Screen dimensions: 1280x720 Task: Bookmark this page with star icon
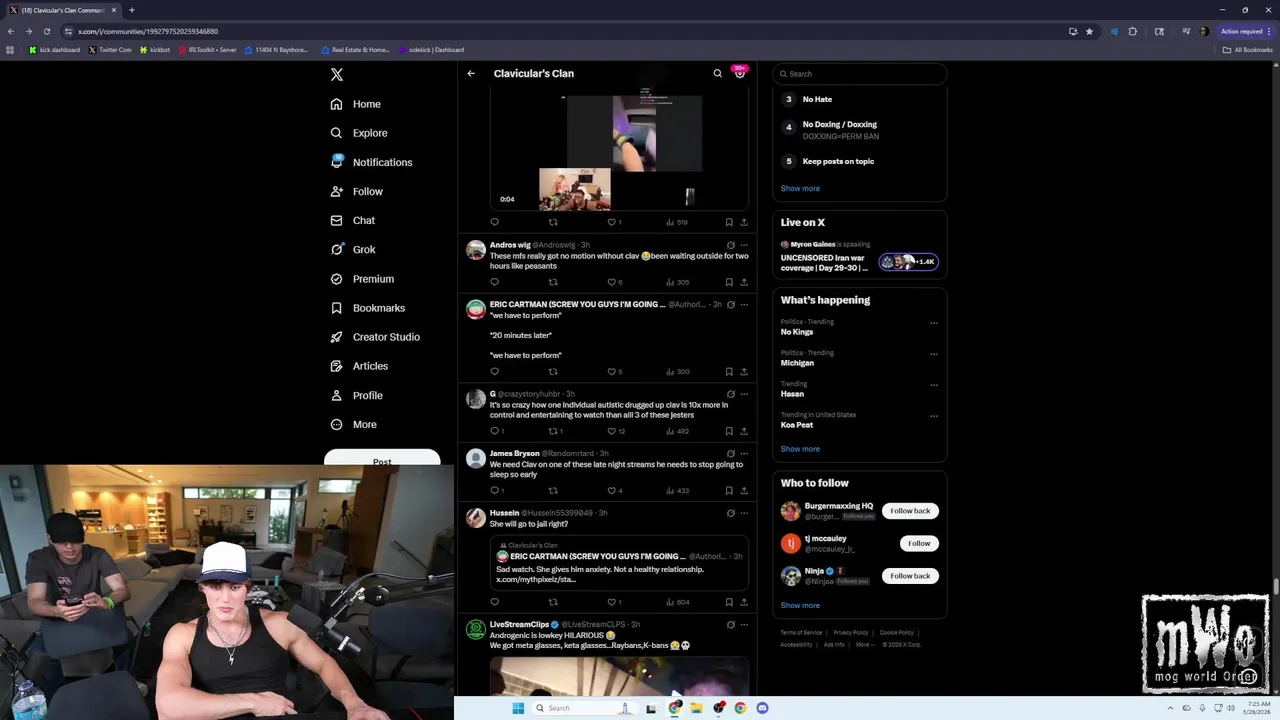(1089, 31)
